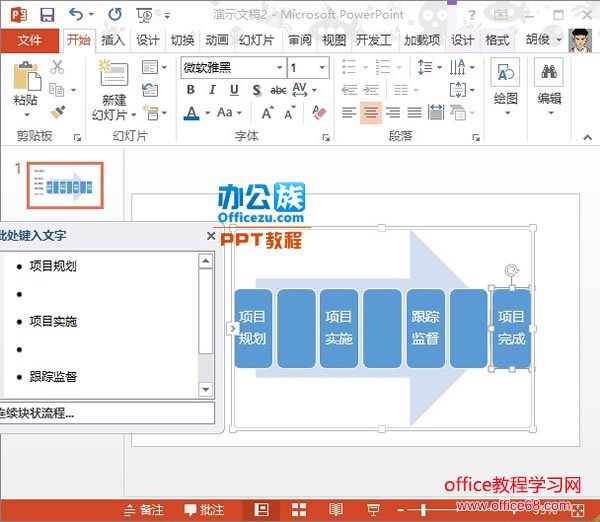
Task: Save the presentation with the floppy icon
Action: (x=47, y=15)
